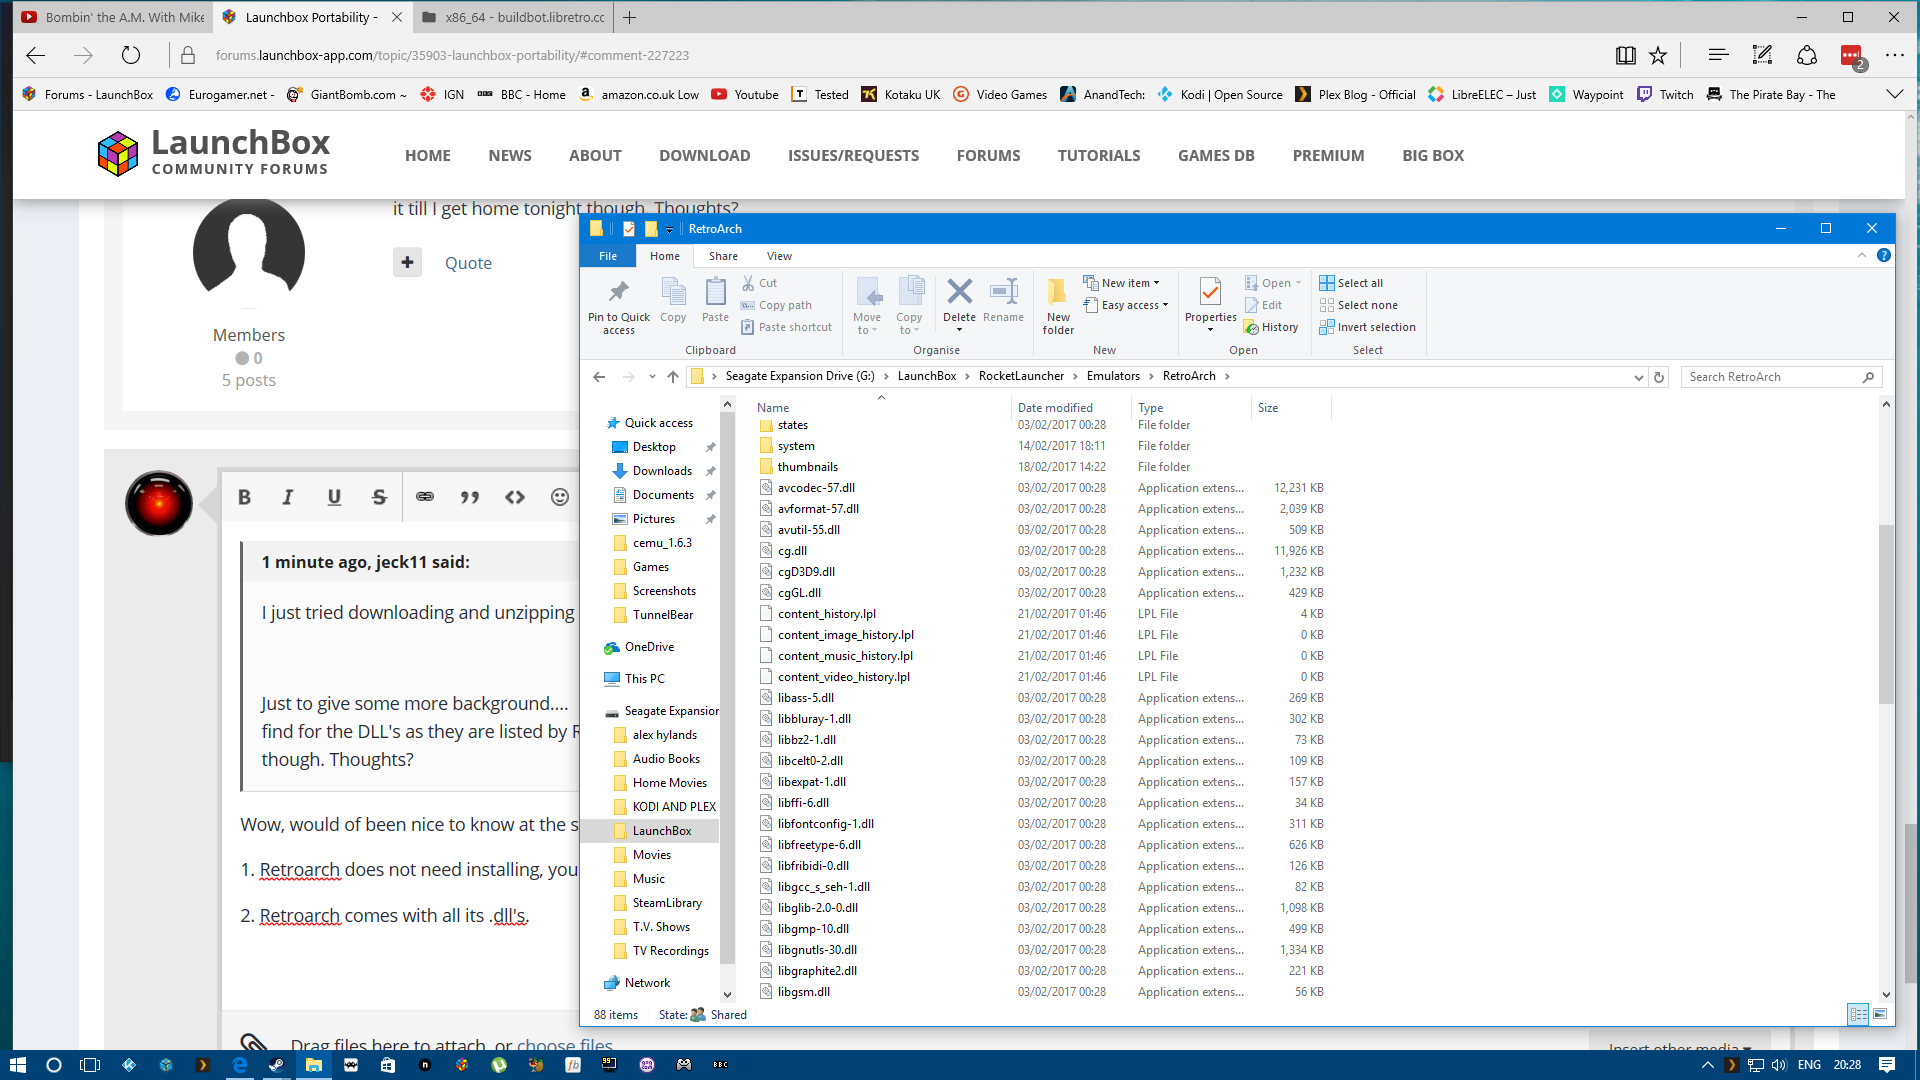
Task: Toggle bold in forum editor
Action: pyautogui.click(x=244, y=497)
